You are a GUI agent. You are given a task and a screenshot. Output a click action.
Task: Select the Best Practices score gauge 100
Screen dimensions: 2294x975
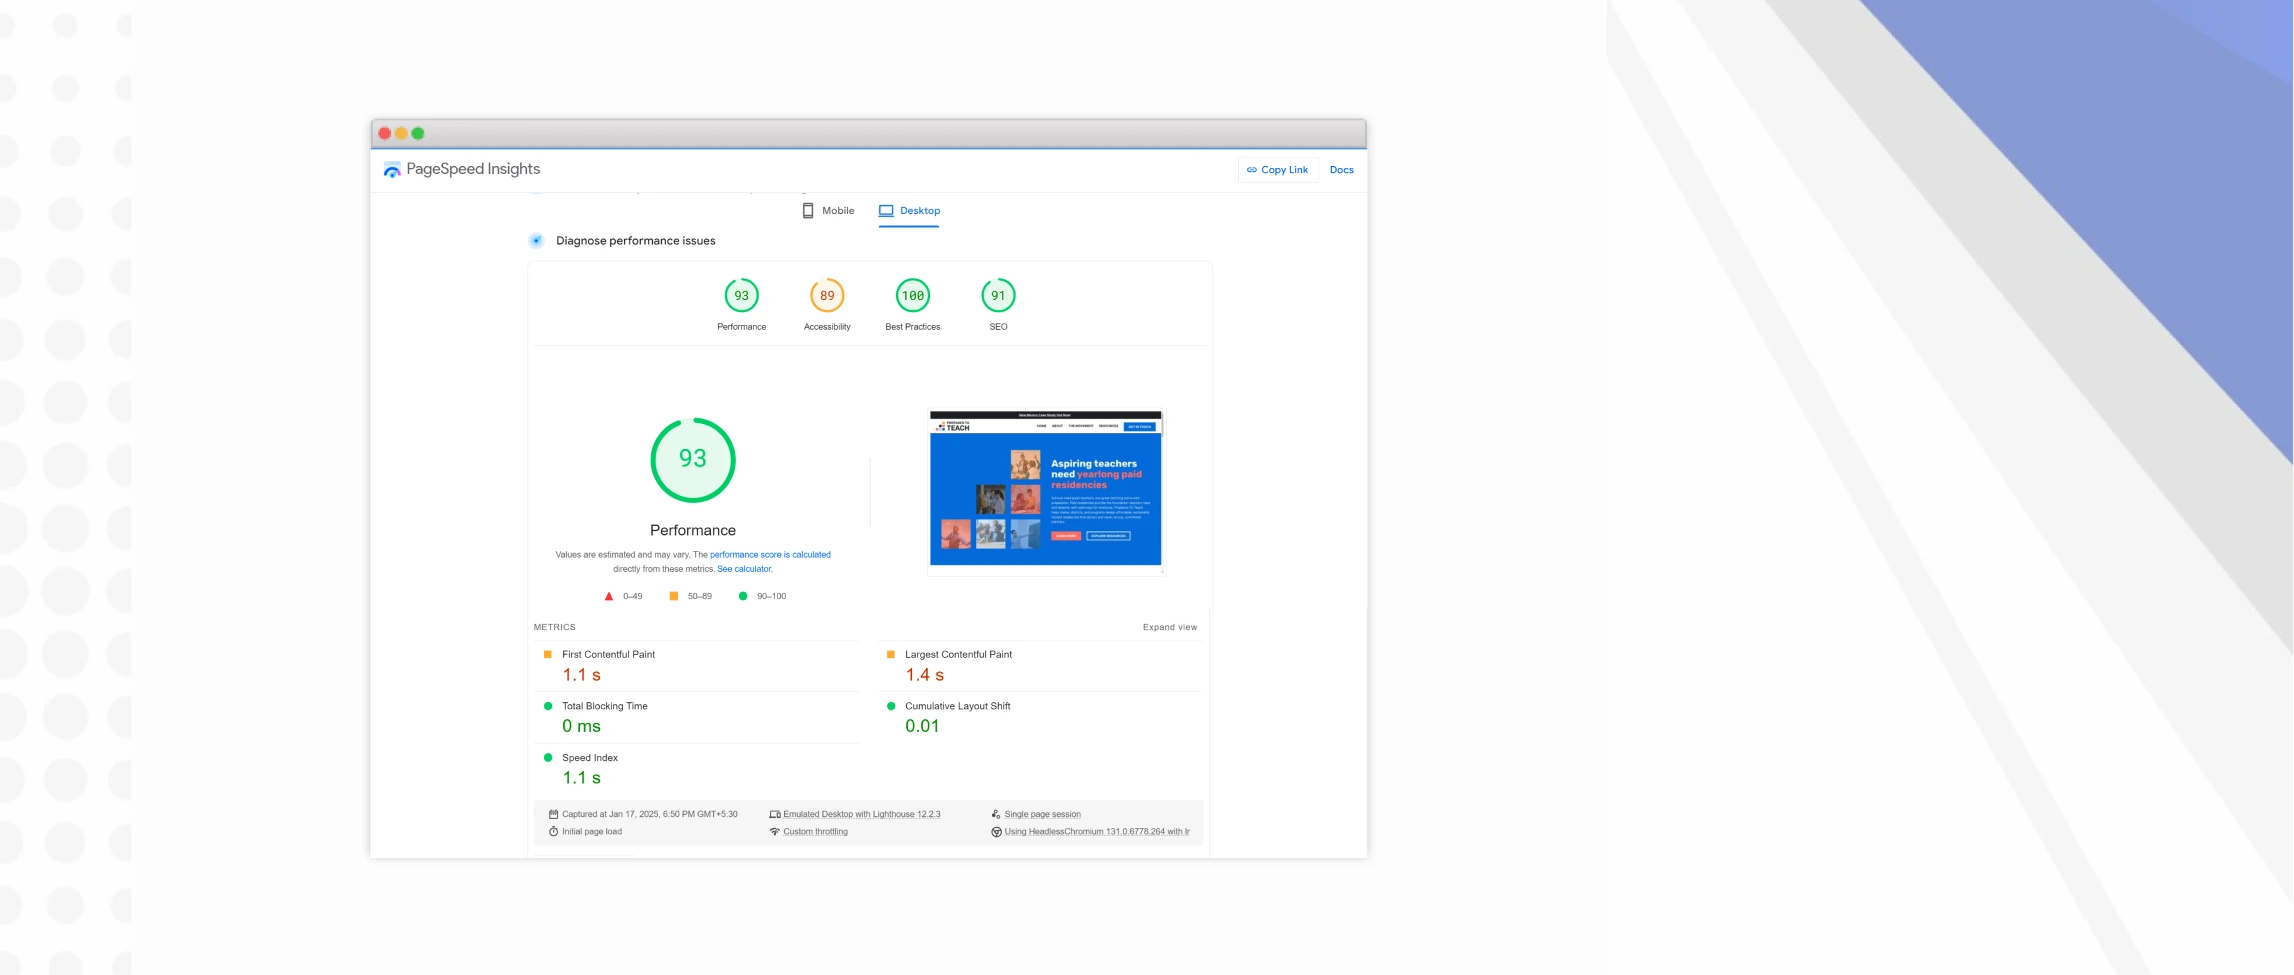point(913,296)
